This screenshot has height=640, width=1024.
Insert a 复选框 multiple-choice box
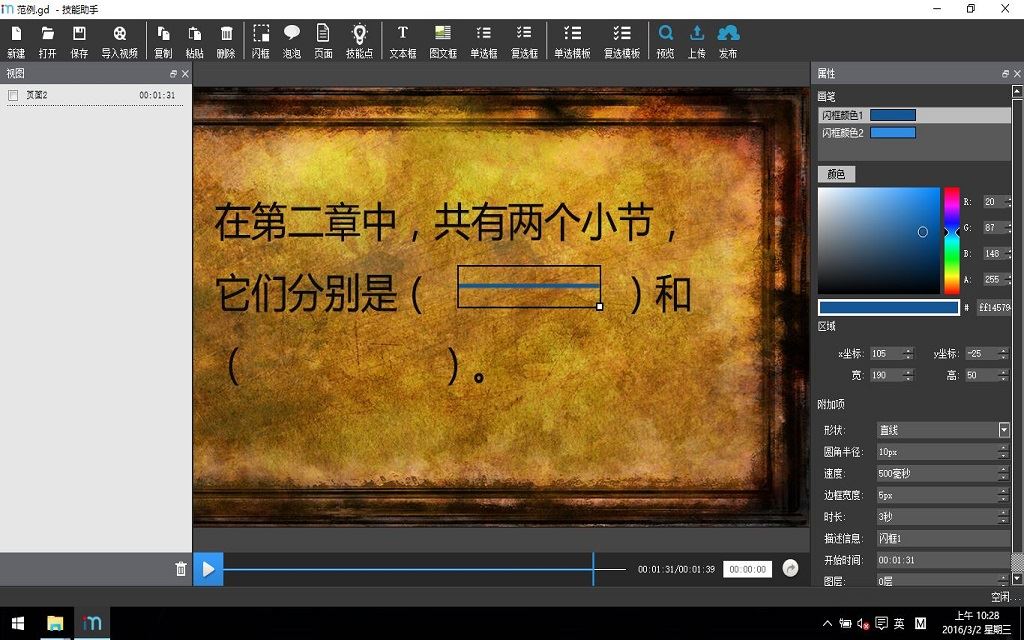pyautogui.click(x=524, y=41)
